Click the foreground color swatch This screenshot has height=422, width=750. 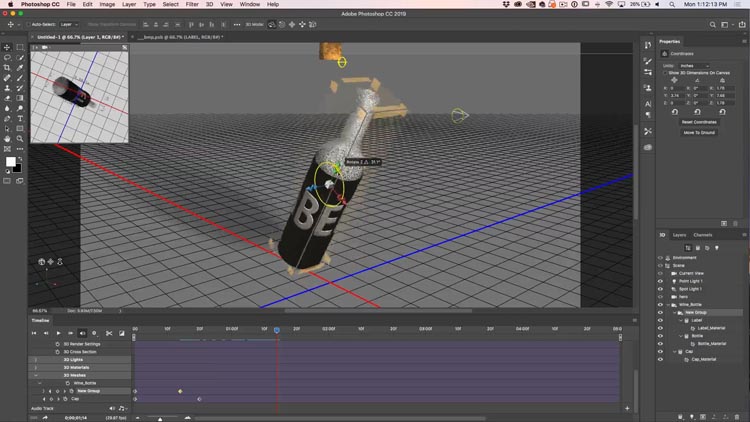[10, 161]
